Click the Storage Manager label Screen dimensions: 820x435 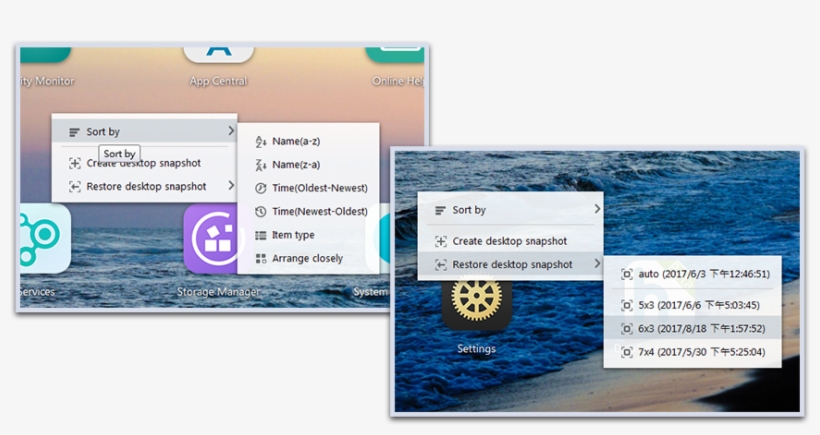click(x=219, y=292)
